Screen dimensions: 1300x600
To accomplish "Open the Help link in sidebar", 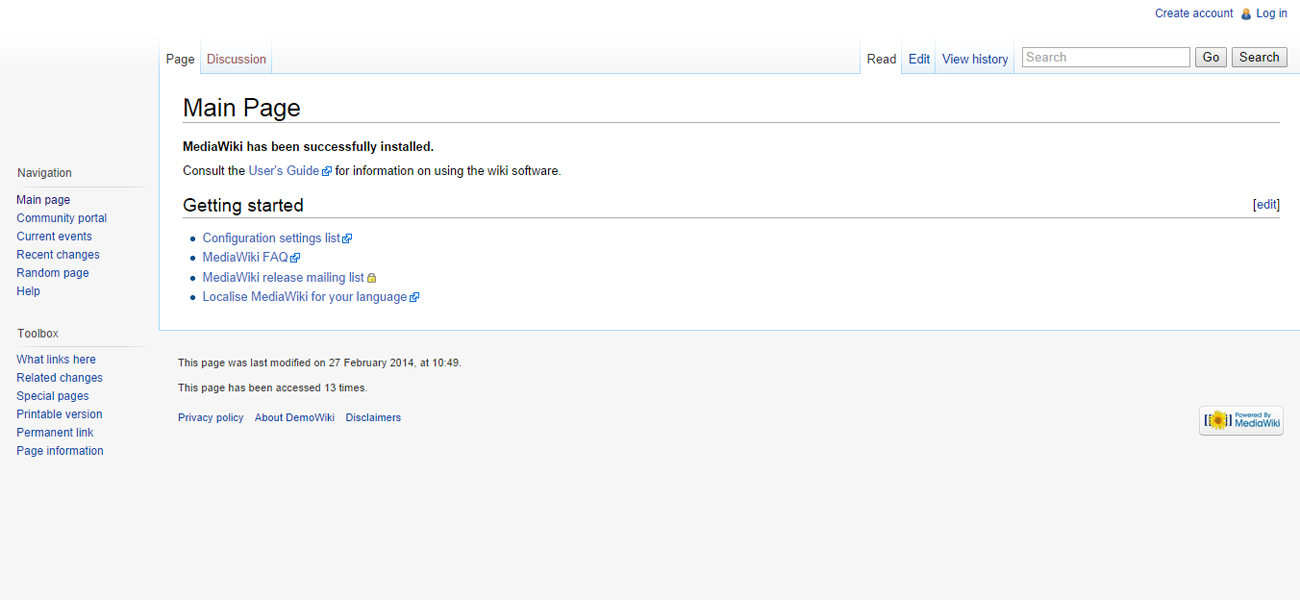I will pyautogui.click(x=28, y=291).
